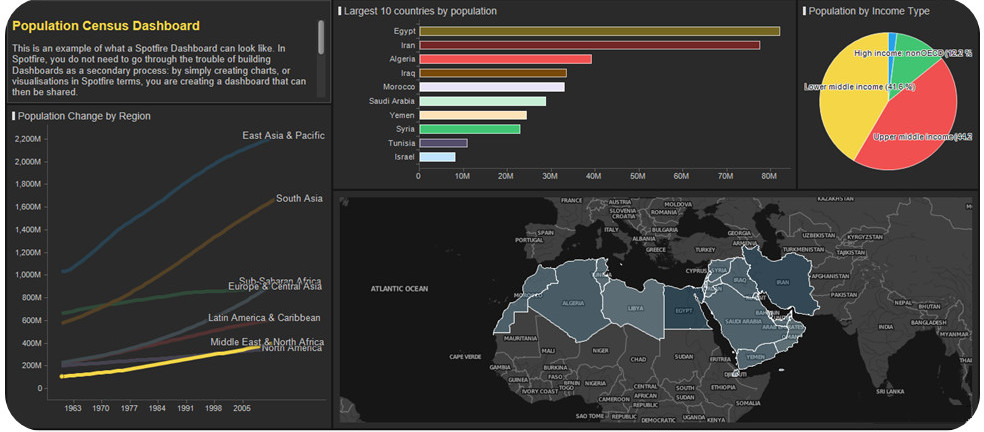Viewport: 984px width, 432px height.
Task: Select the East Asia & Pacific line label
Action: (283, 135)
